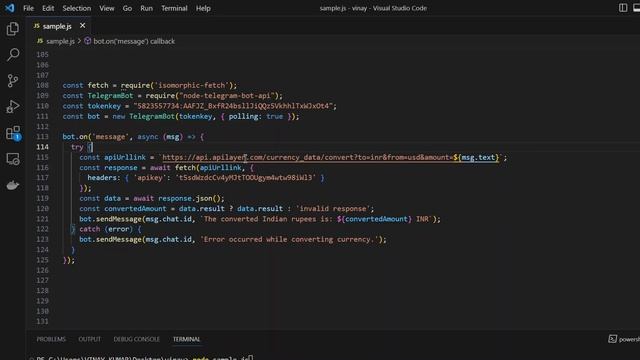
Task: Open the Edit menu
Action: 48,8
